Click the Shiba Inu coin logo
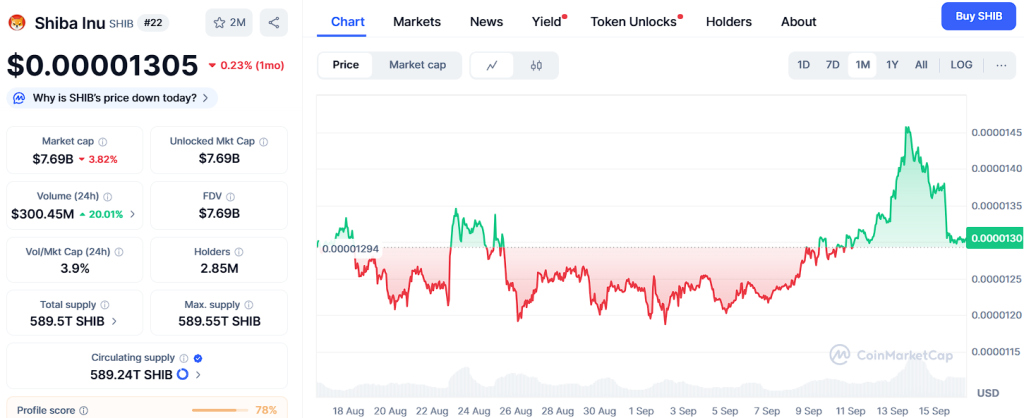 (17, 22)
